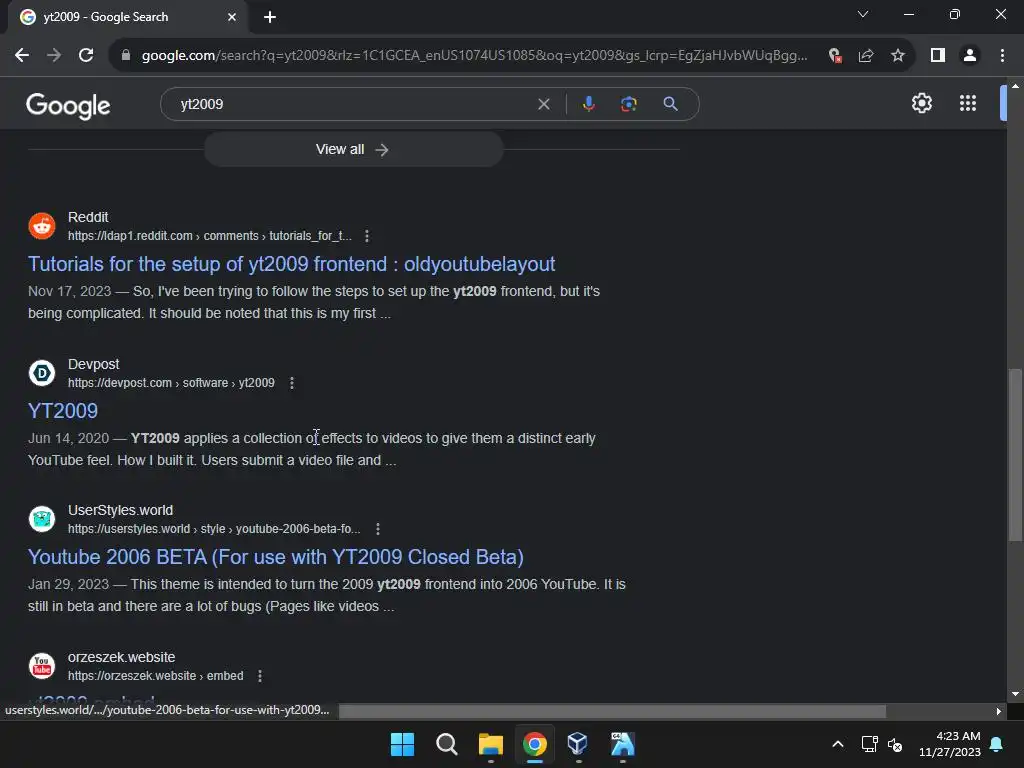Start voice search with microphone icon
The width and height of the screenshot is (1024, 768).
pos(588,104)
